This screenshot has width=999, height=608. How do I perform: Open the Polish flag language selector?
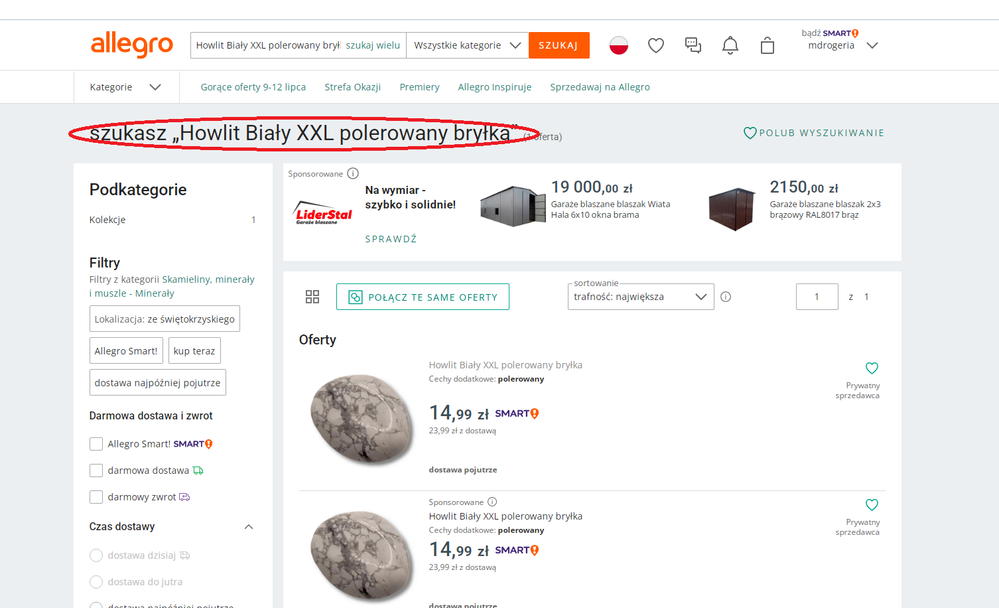coord(619,45)
